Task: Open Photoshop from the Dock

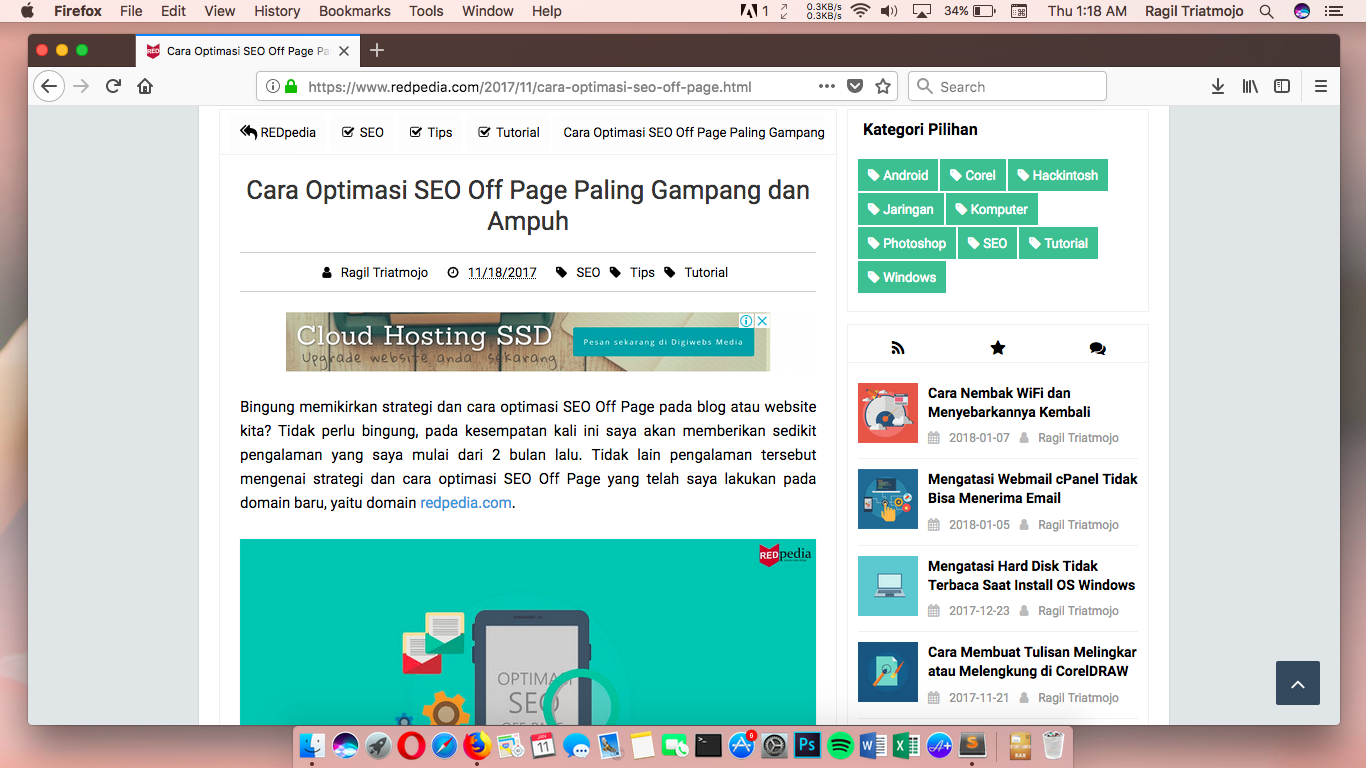Action: click(x=806, y=745)
